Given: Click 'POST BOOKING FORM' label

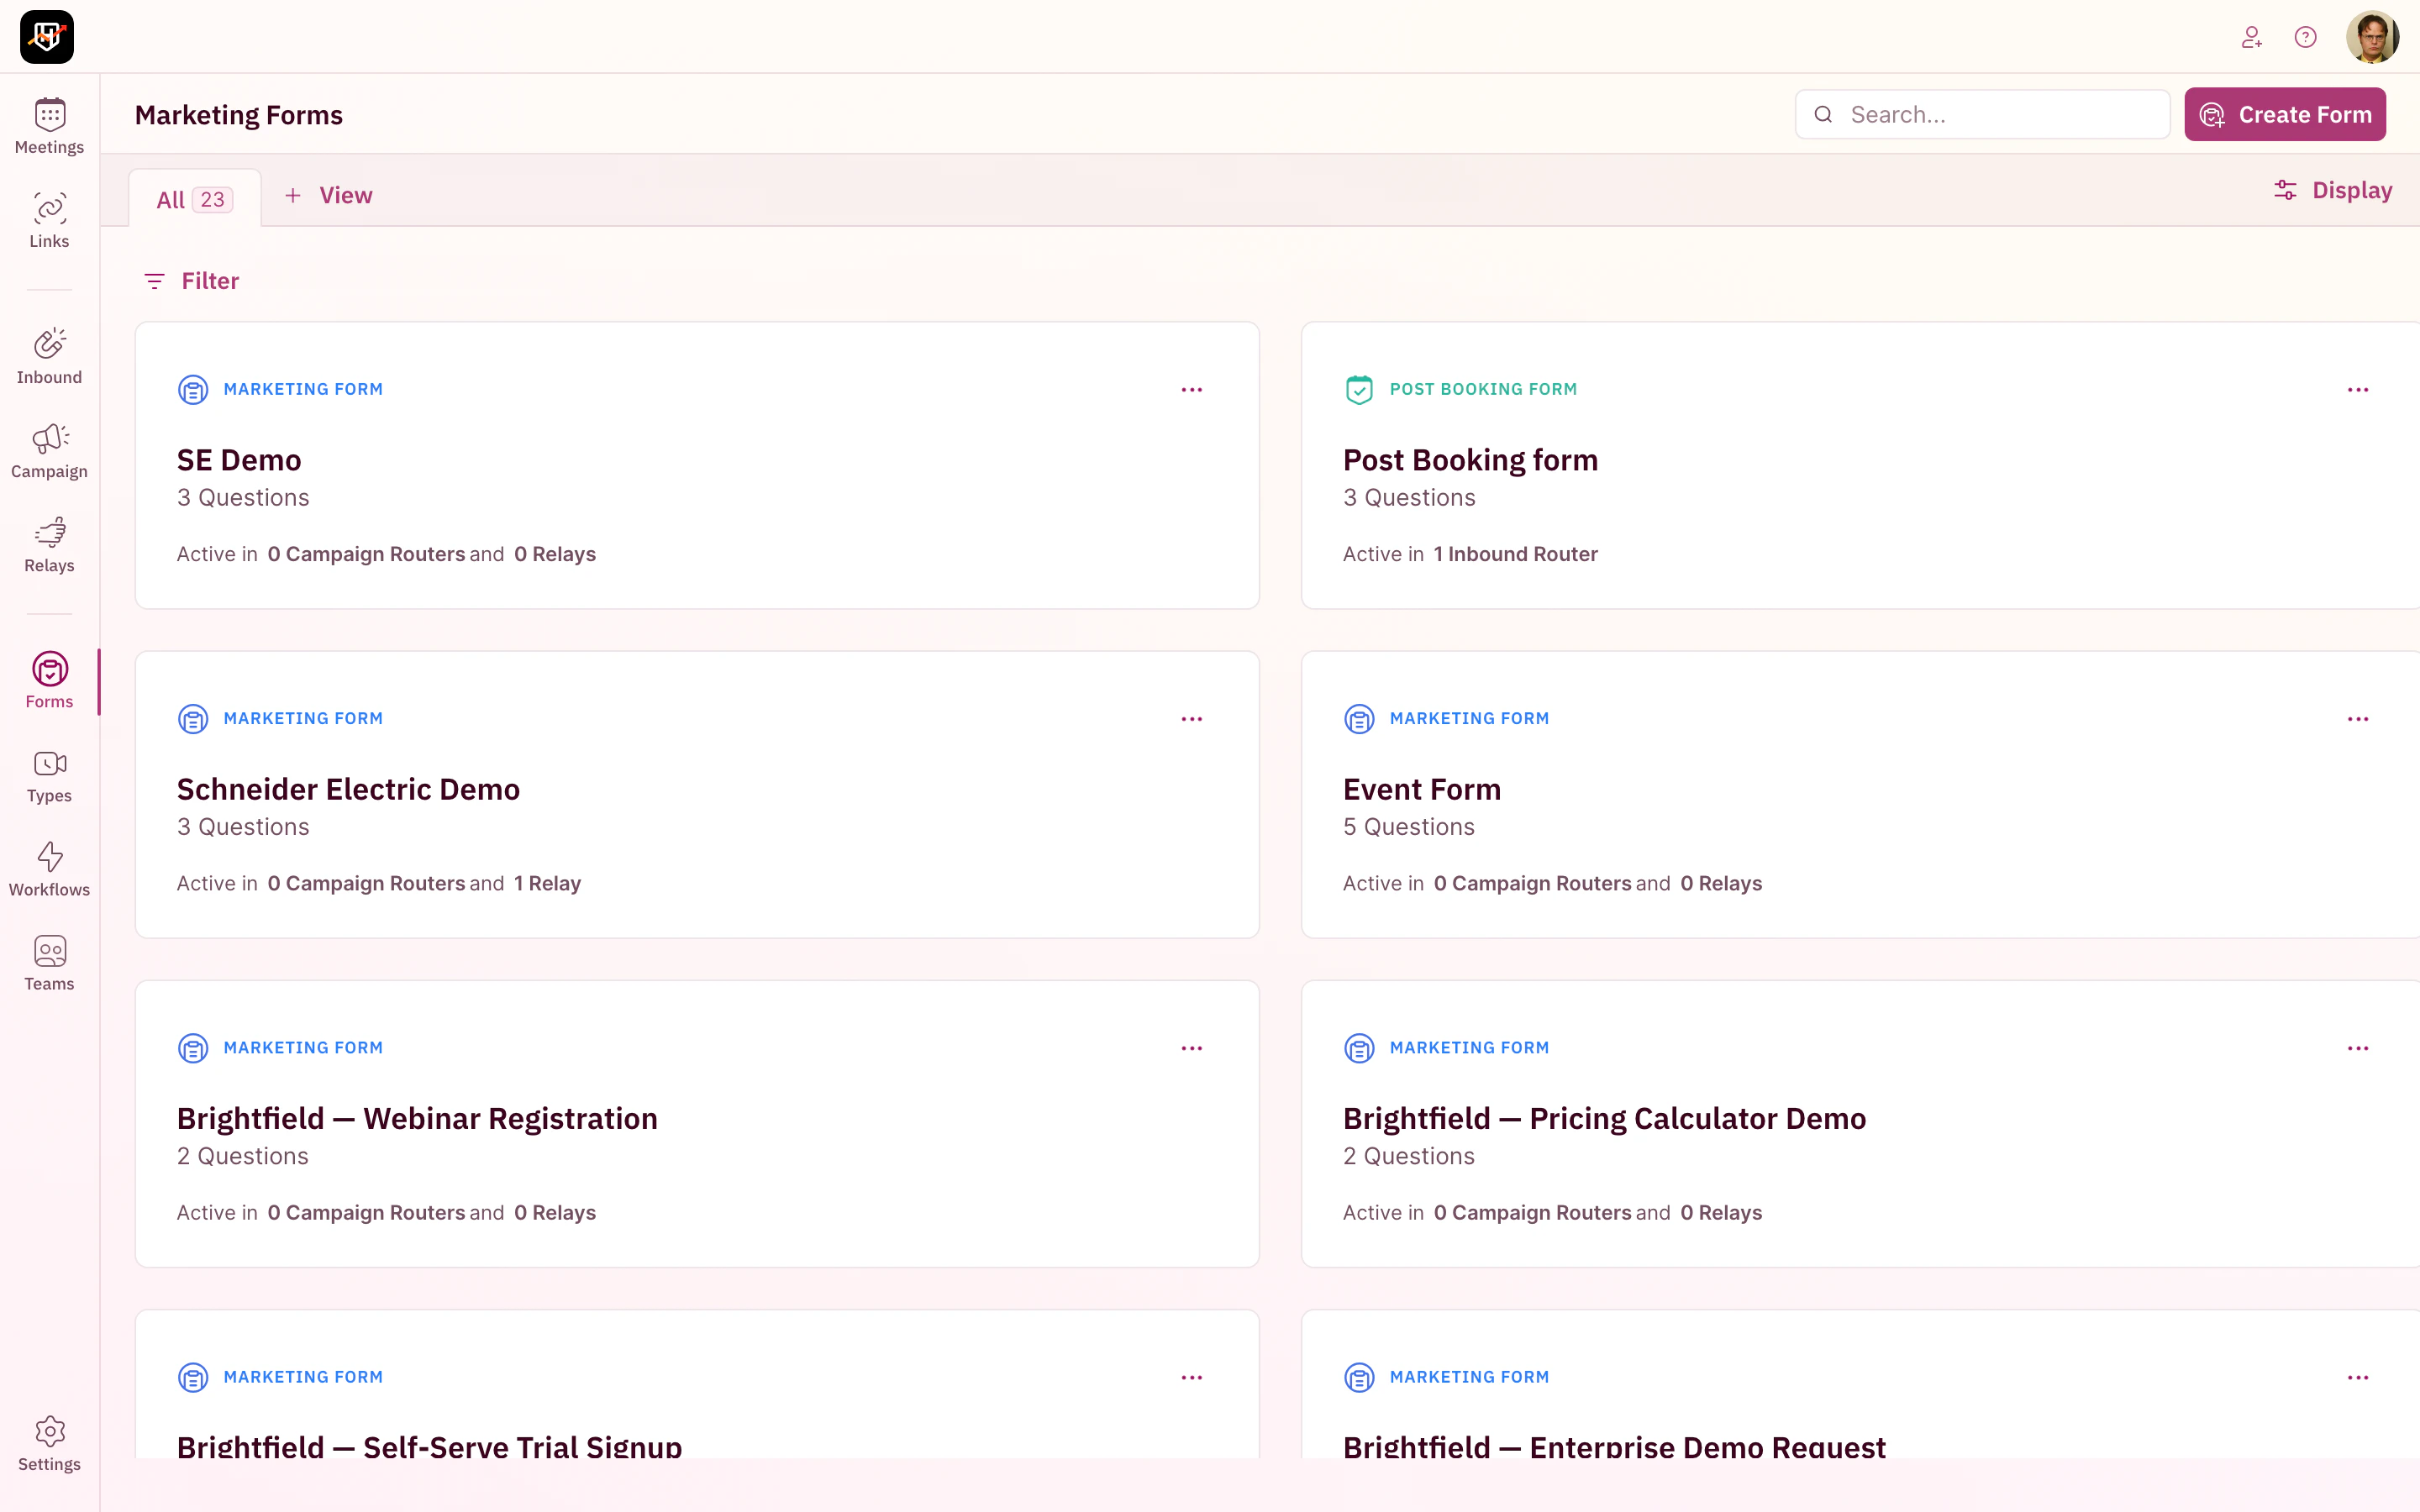Looking at the screenshot, I should point(1483,389).
